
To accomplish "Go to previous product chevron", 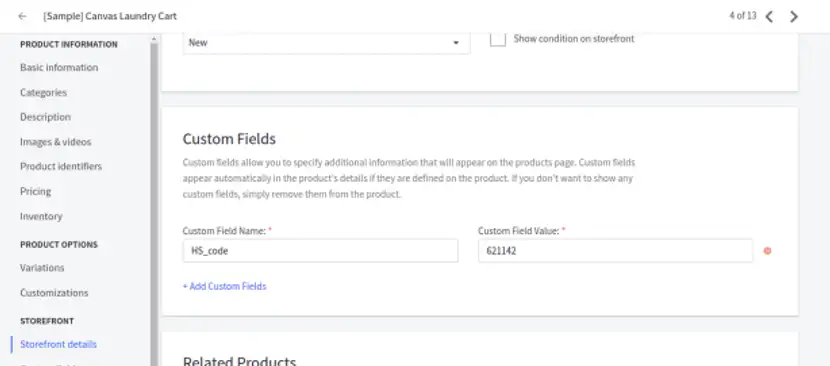I will tap(769, 16).
